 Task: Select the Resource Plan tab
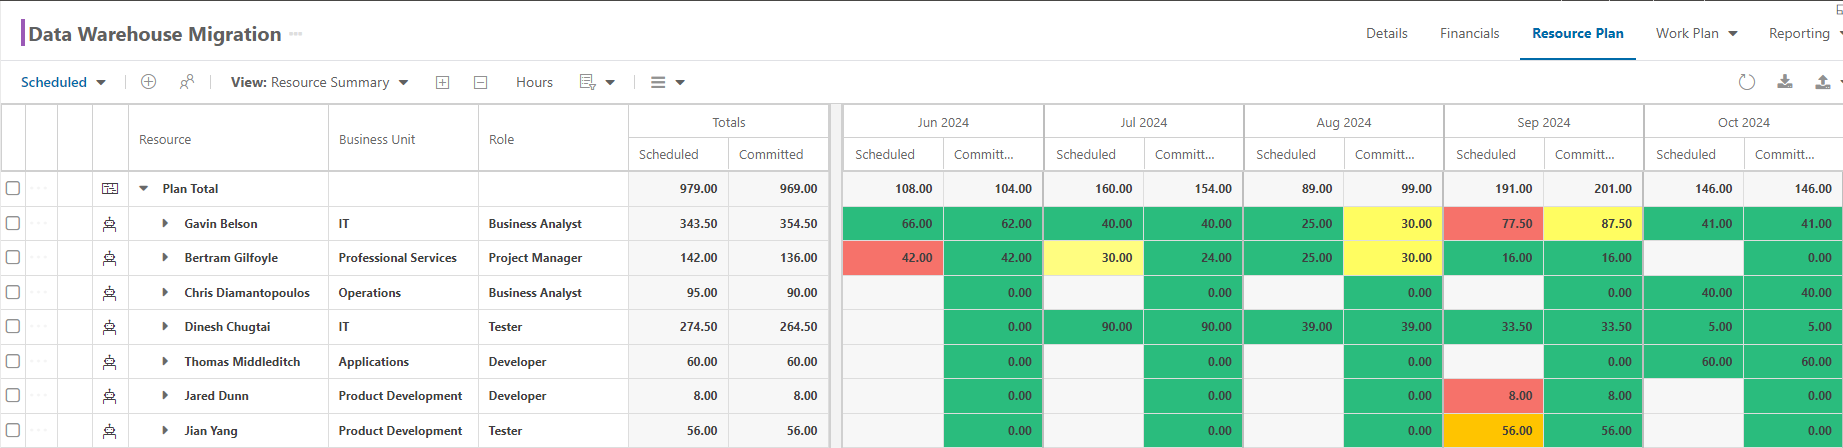[1577, 33]
